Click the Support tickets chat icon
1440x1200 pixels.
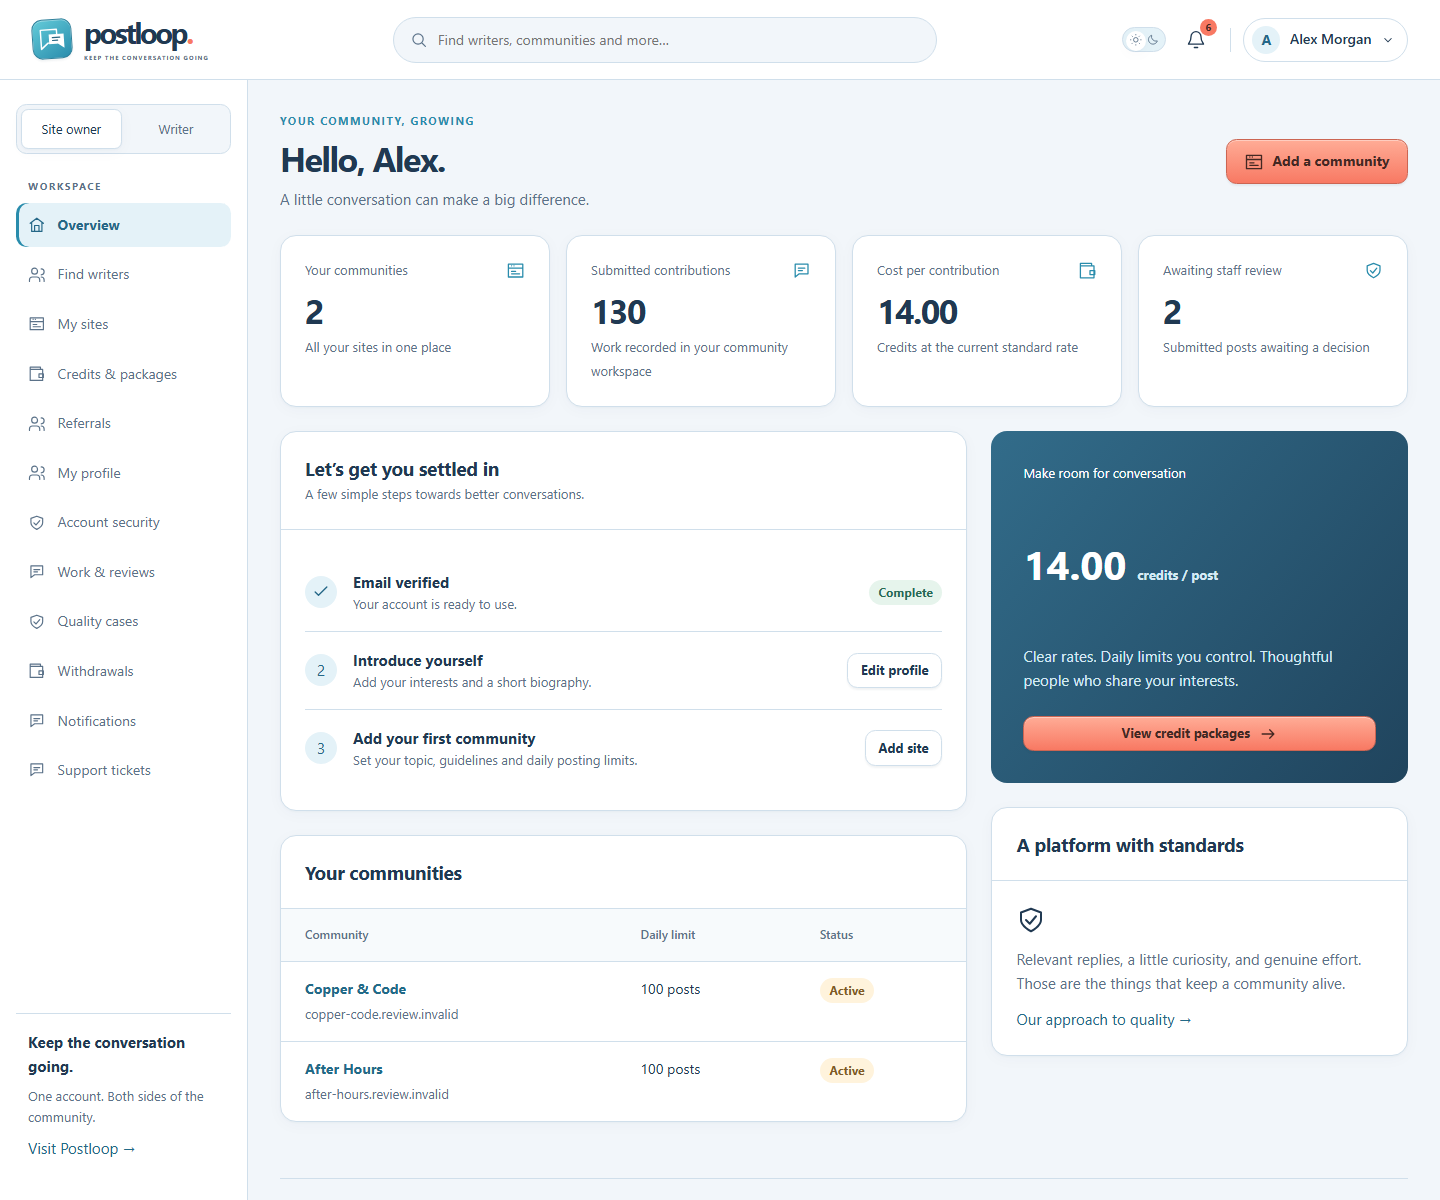click(x=37, y=770)
